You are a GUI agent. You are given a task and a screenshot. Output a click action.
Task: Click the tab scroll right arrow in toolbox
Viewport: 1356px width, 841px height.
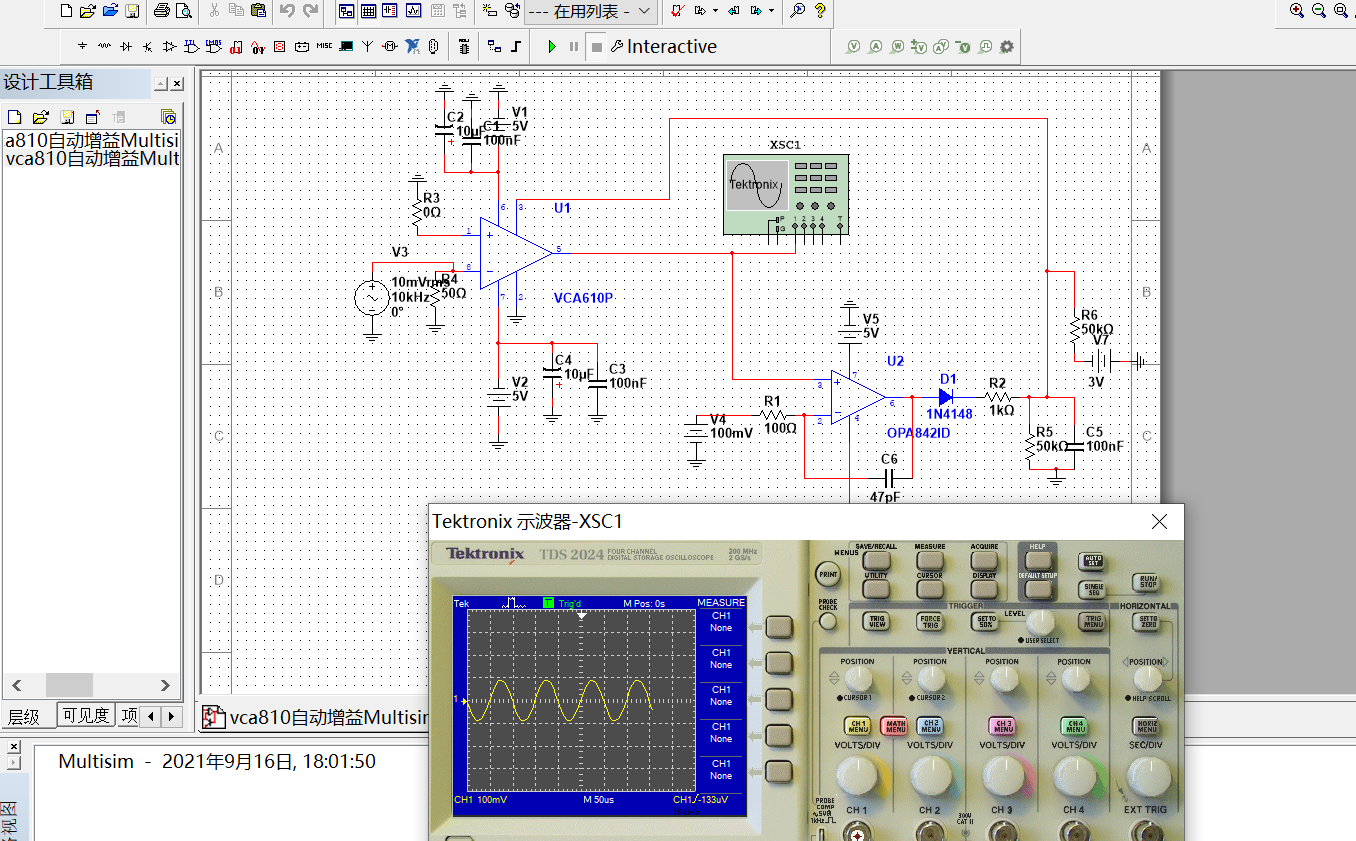point(172,716)
